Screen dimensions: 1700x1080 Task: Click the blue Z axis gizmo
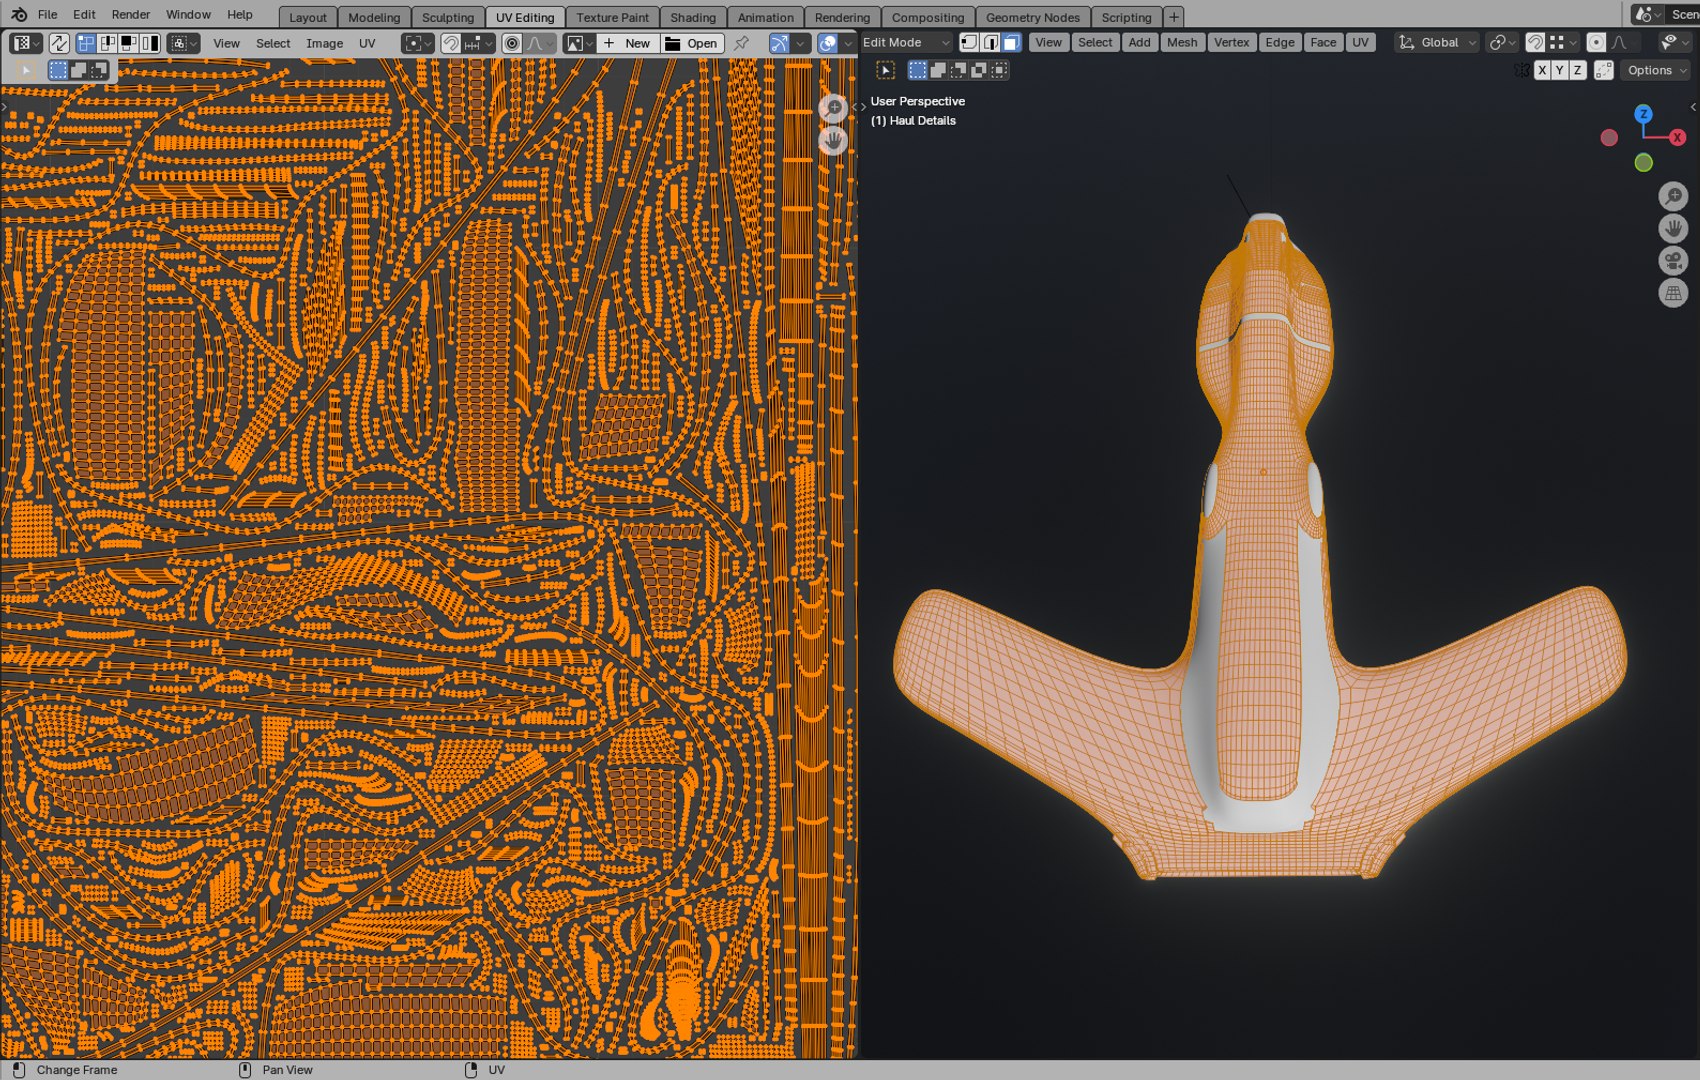(x=1643, y=115)
